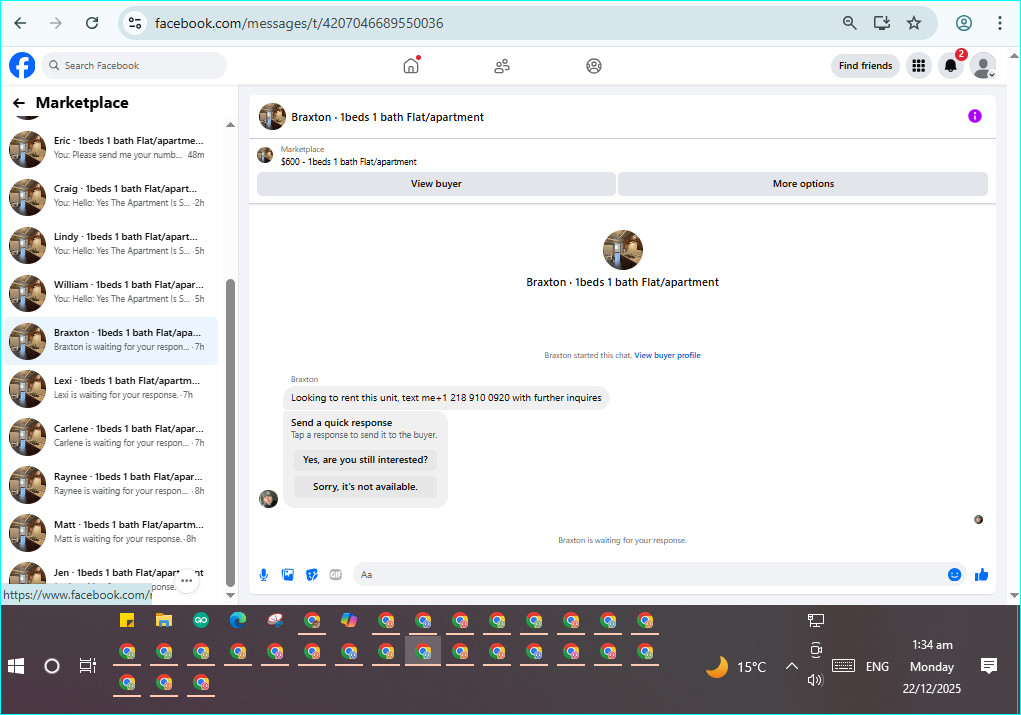This screenshot has height=715, width=1021.
Task: Open the account profile avatar menu
Action: pos(983,66)
